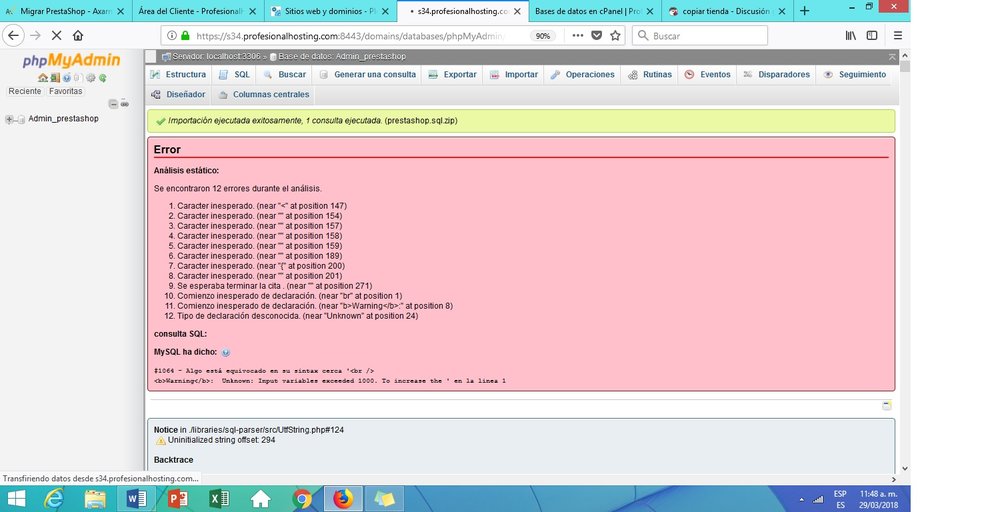Toggle the Firefox sidebar icon
The width and height of the screenshot is (1000, 512).
(x=872, y=36)
